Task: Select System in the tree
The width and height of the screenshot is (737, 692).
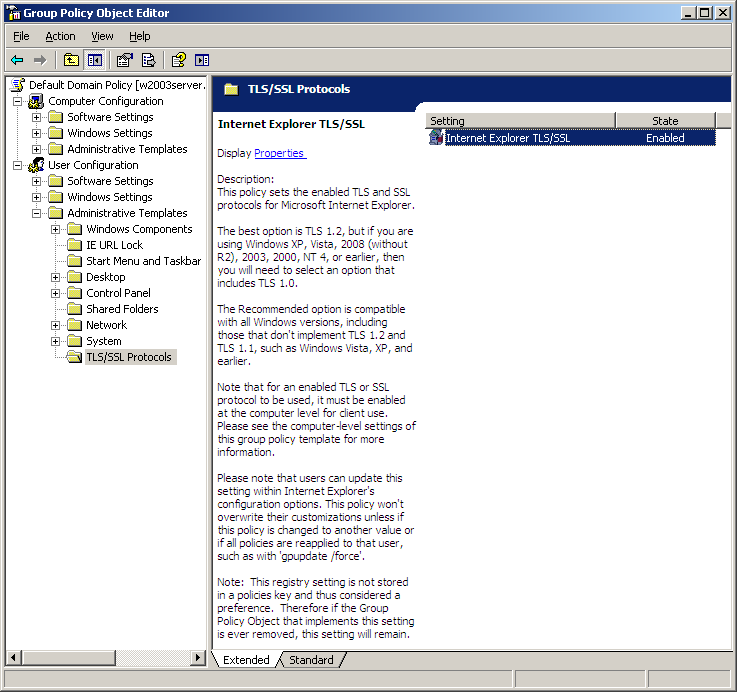Action: point(103,341)
